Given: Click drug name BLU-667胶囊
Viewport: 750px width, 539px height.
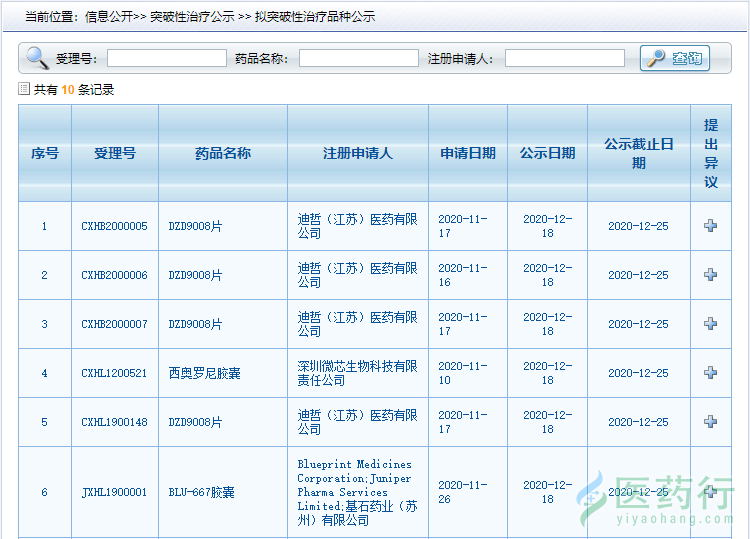Looking at the screenshot, I should pos(201,492).
